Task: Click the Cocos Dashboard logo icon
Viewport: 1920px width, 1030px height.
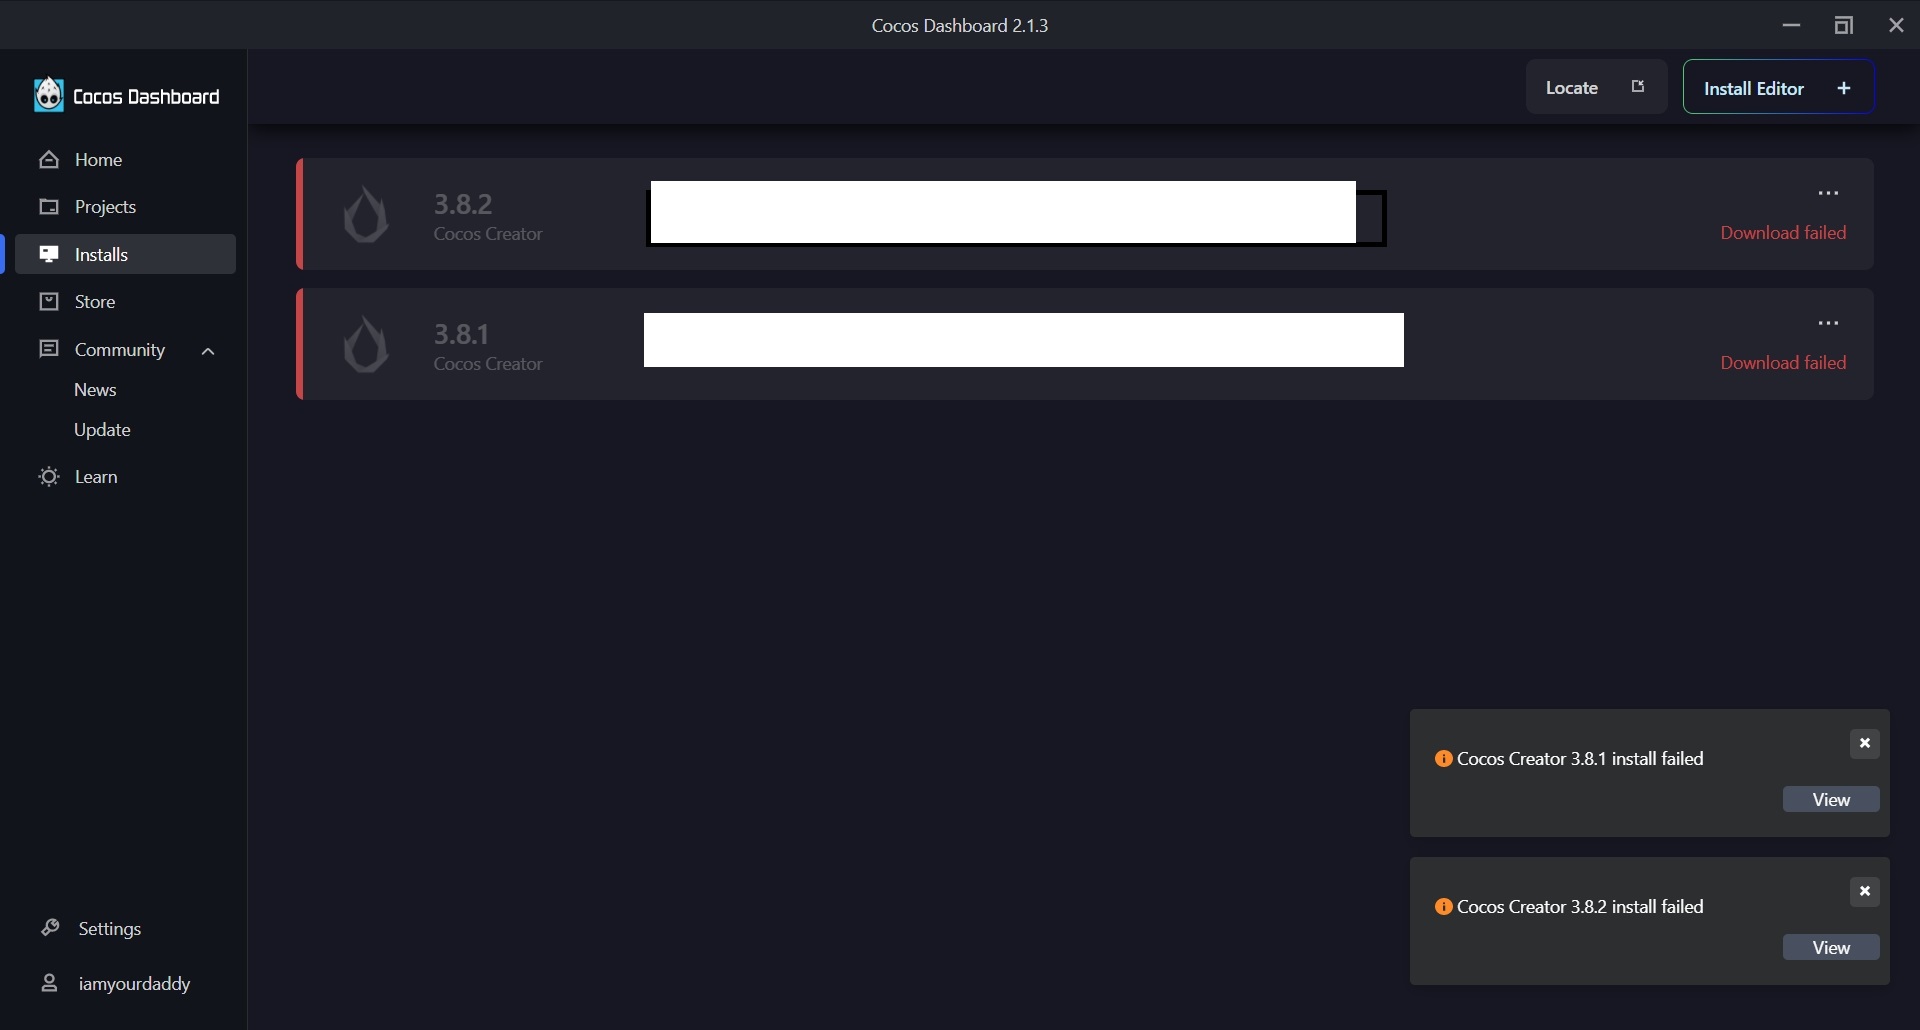Action: [48, 95]
